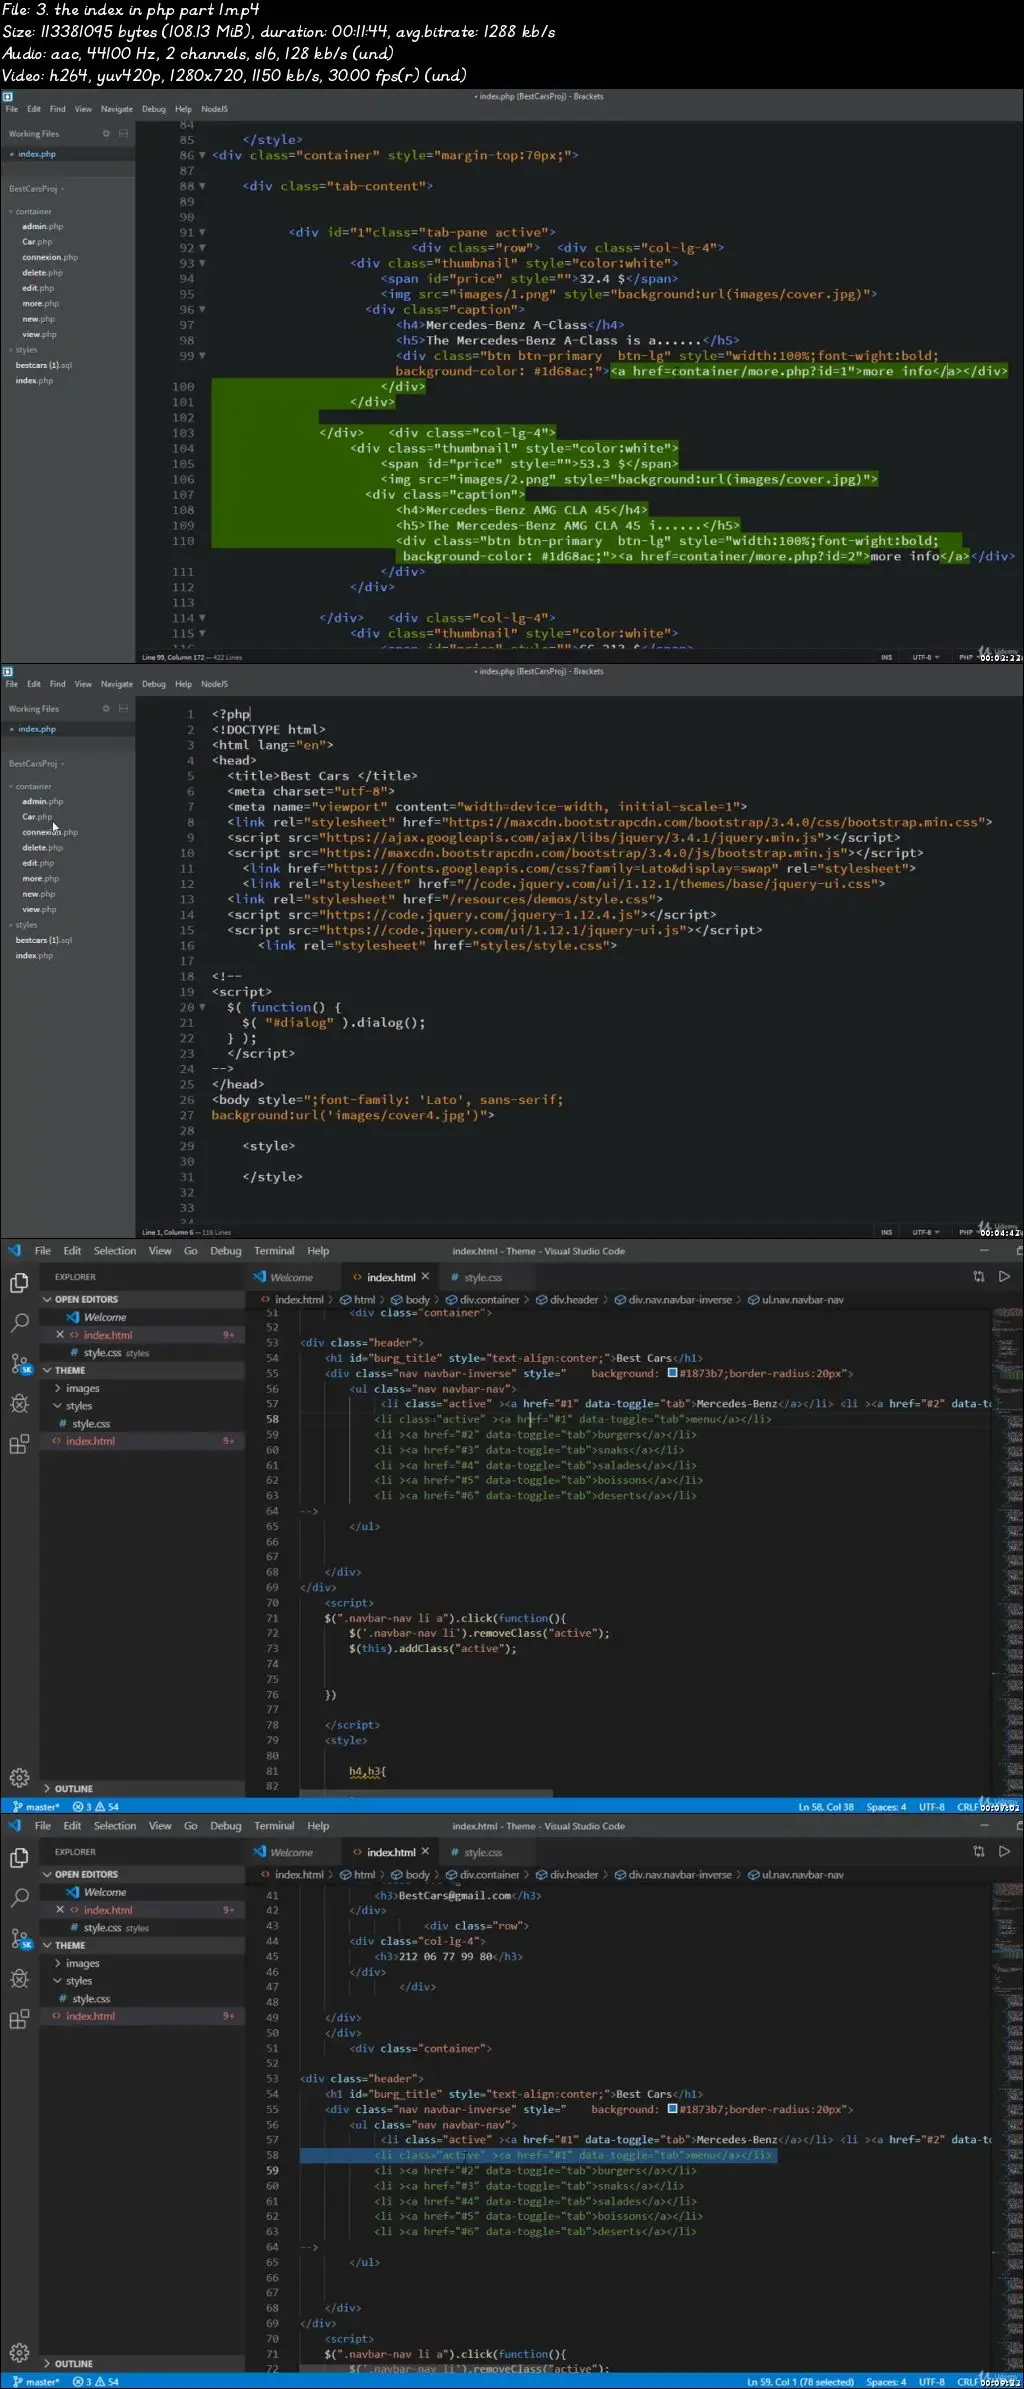Click Manage gear icon in VS Code window with 78 selected
This screenshot has height=2389, width=1024.
pyautogui.click(x=19, y=2352)
